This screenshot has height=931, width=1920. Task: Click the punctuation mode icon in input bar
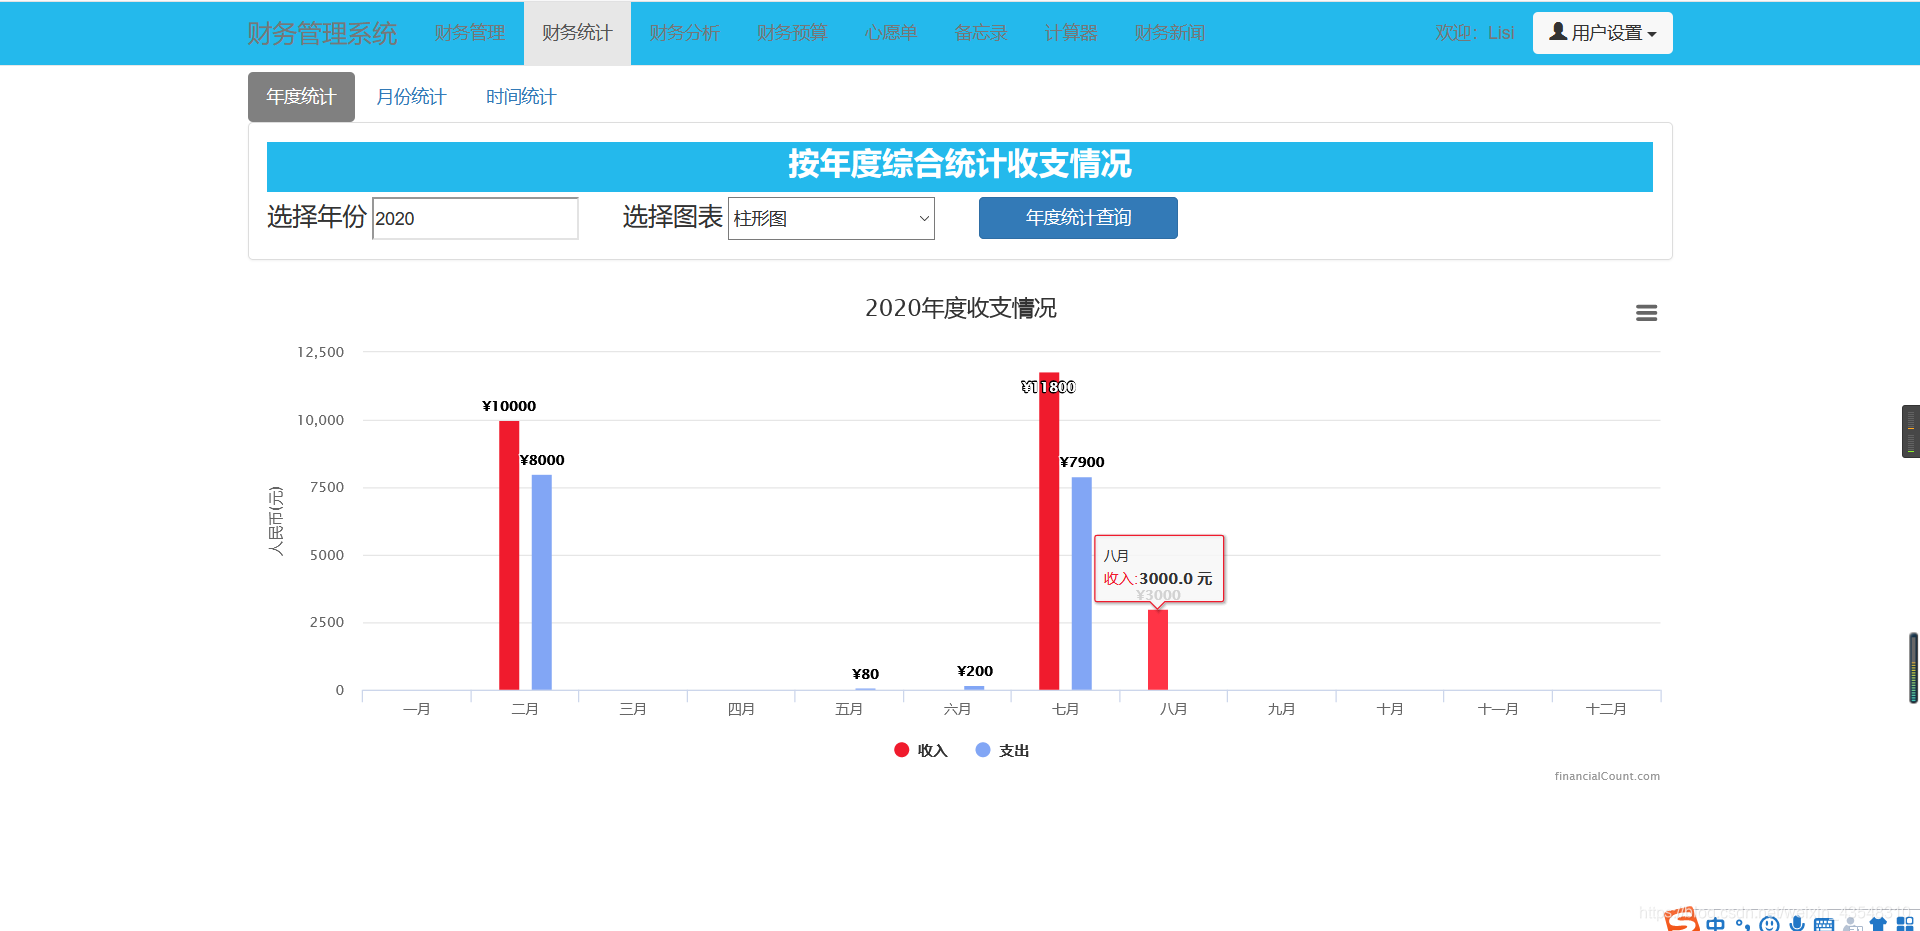pos(1742,924)
